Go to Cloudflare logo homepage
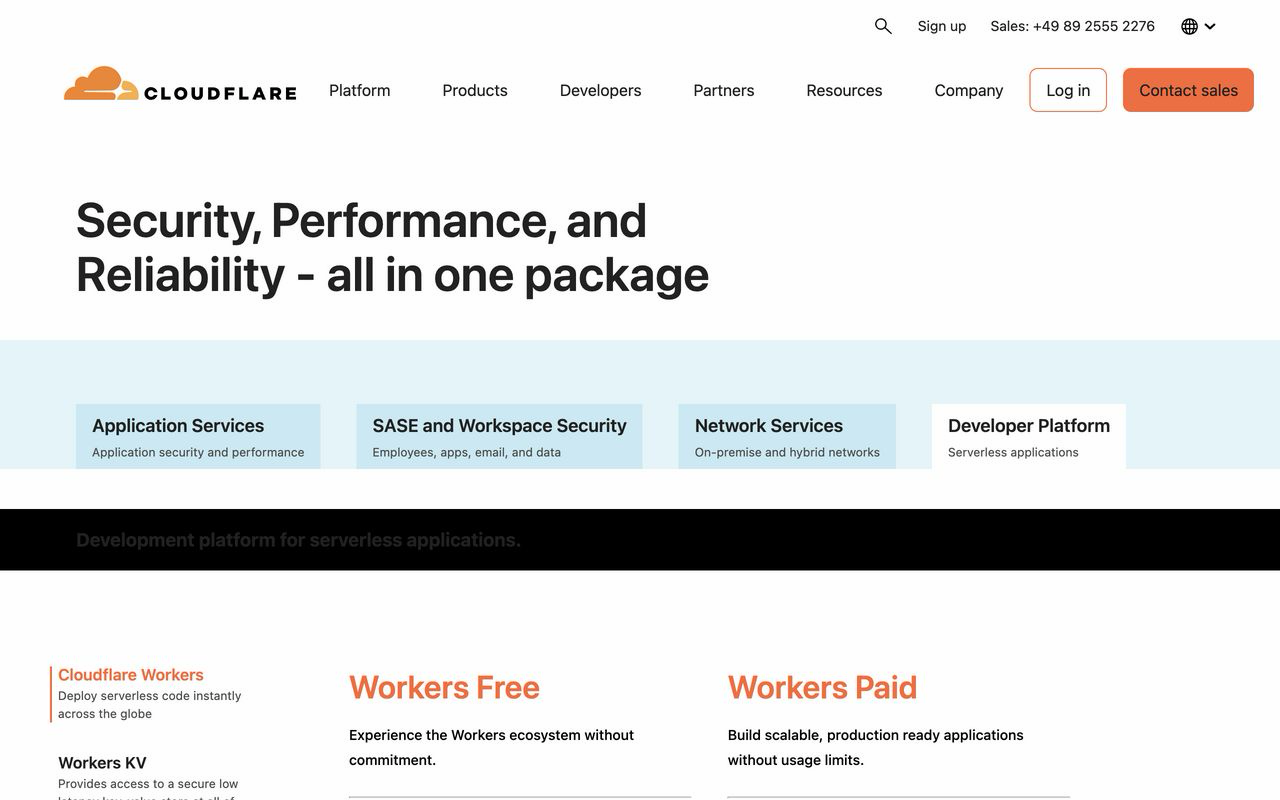Image resolution: width=1280 pixels, height=800 pixels. tap(180, 85)
